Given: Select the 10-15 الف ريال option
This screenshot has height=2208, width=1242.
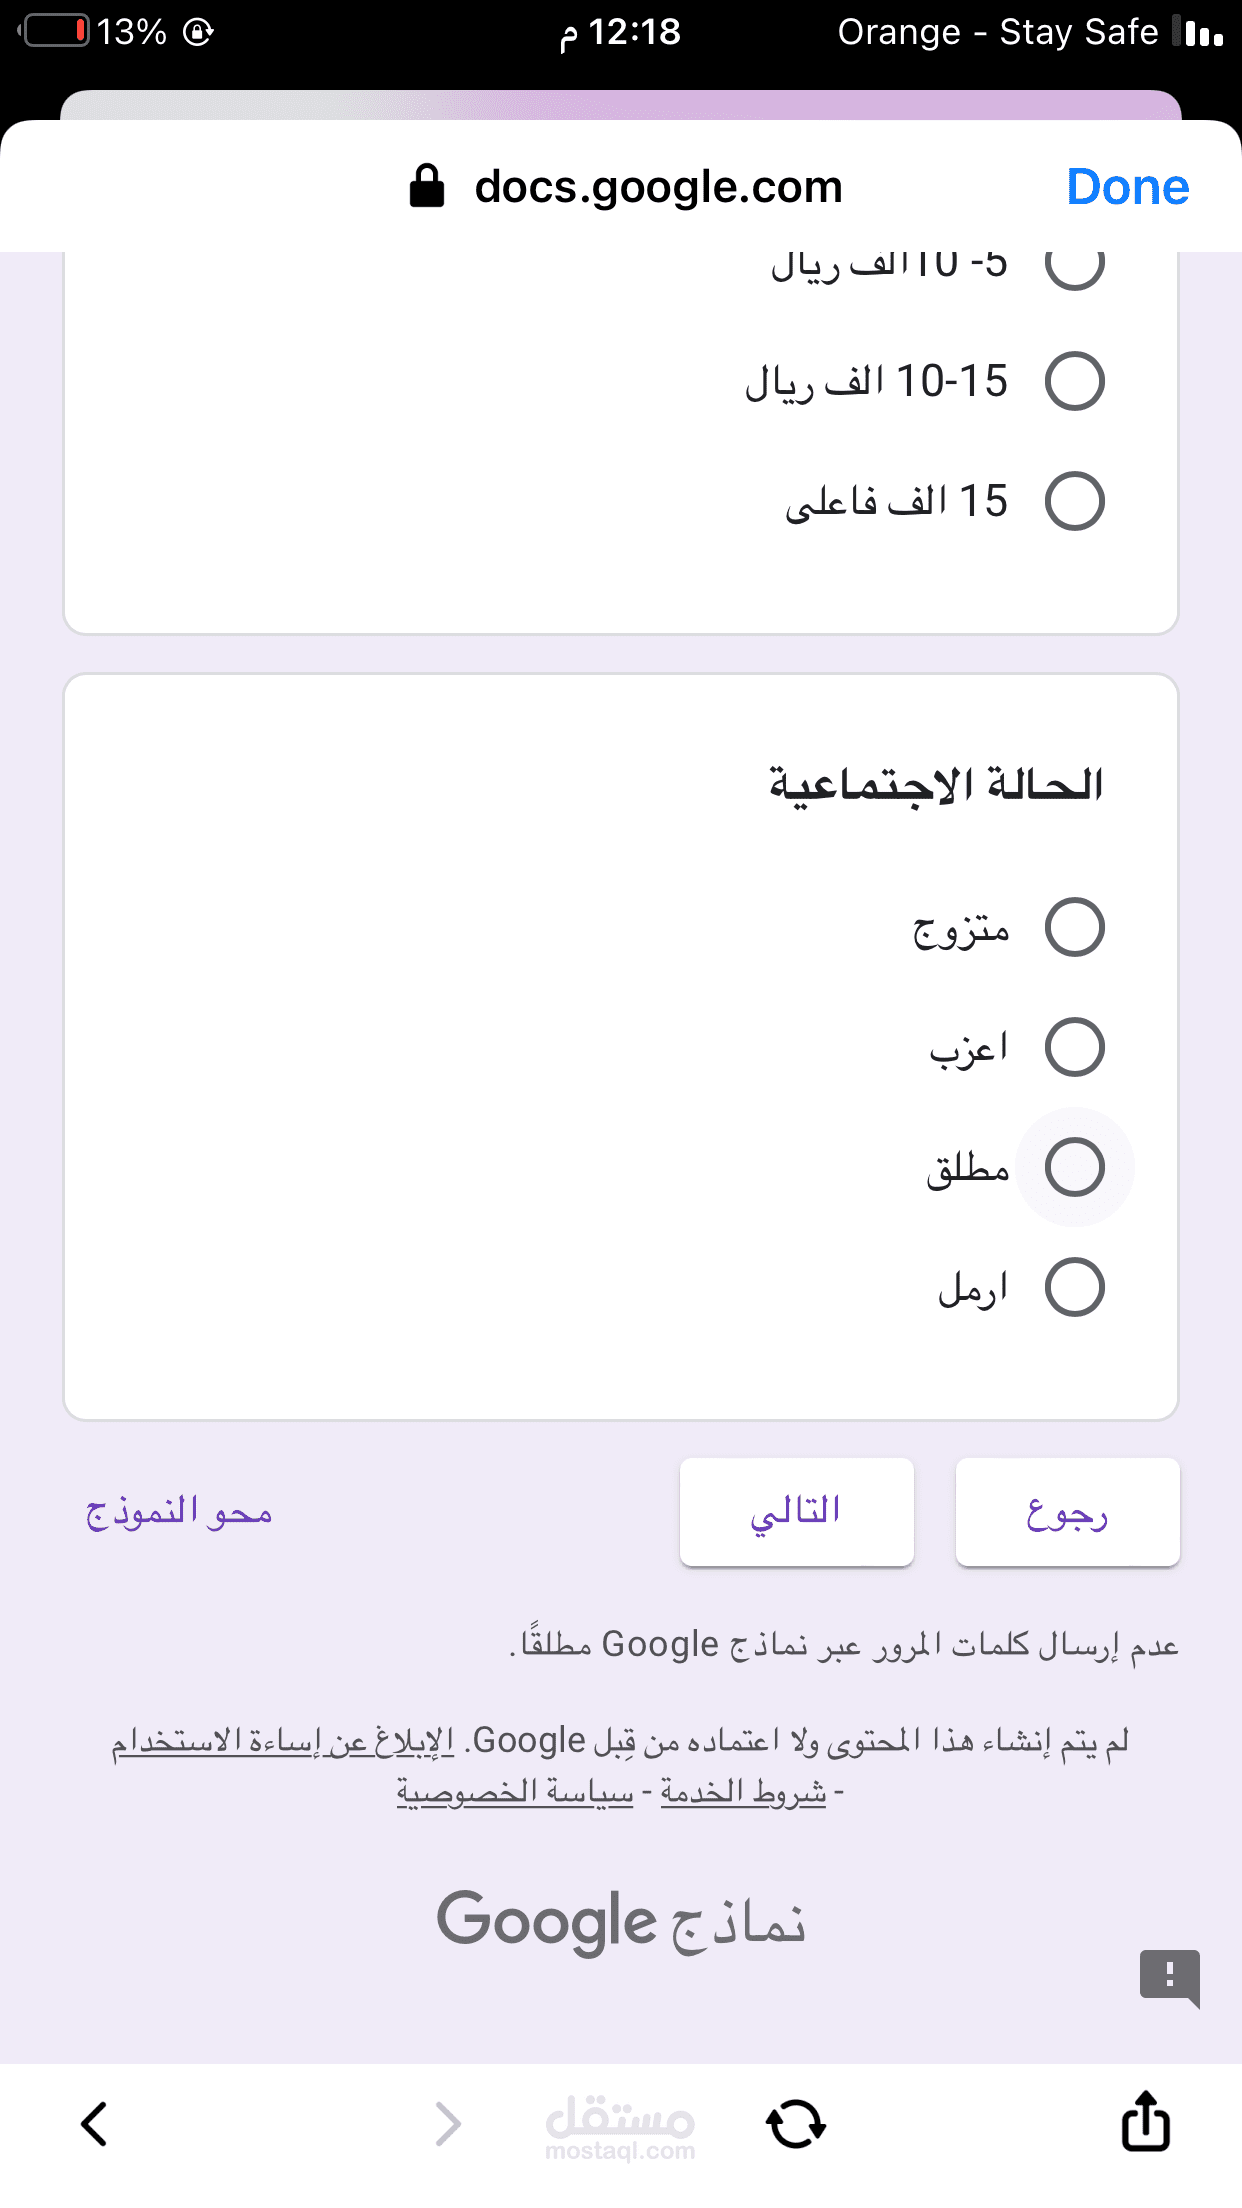Looking at the screenshot, I should coord(1074,381).
